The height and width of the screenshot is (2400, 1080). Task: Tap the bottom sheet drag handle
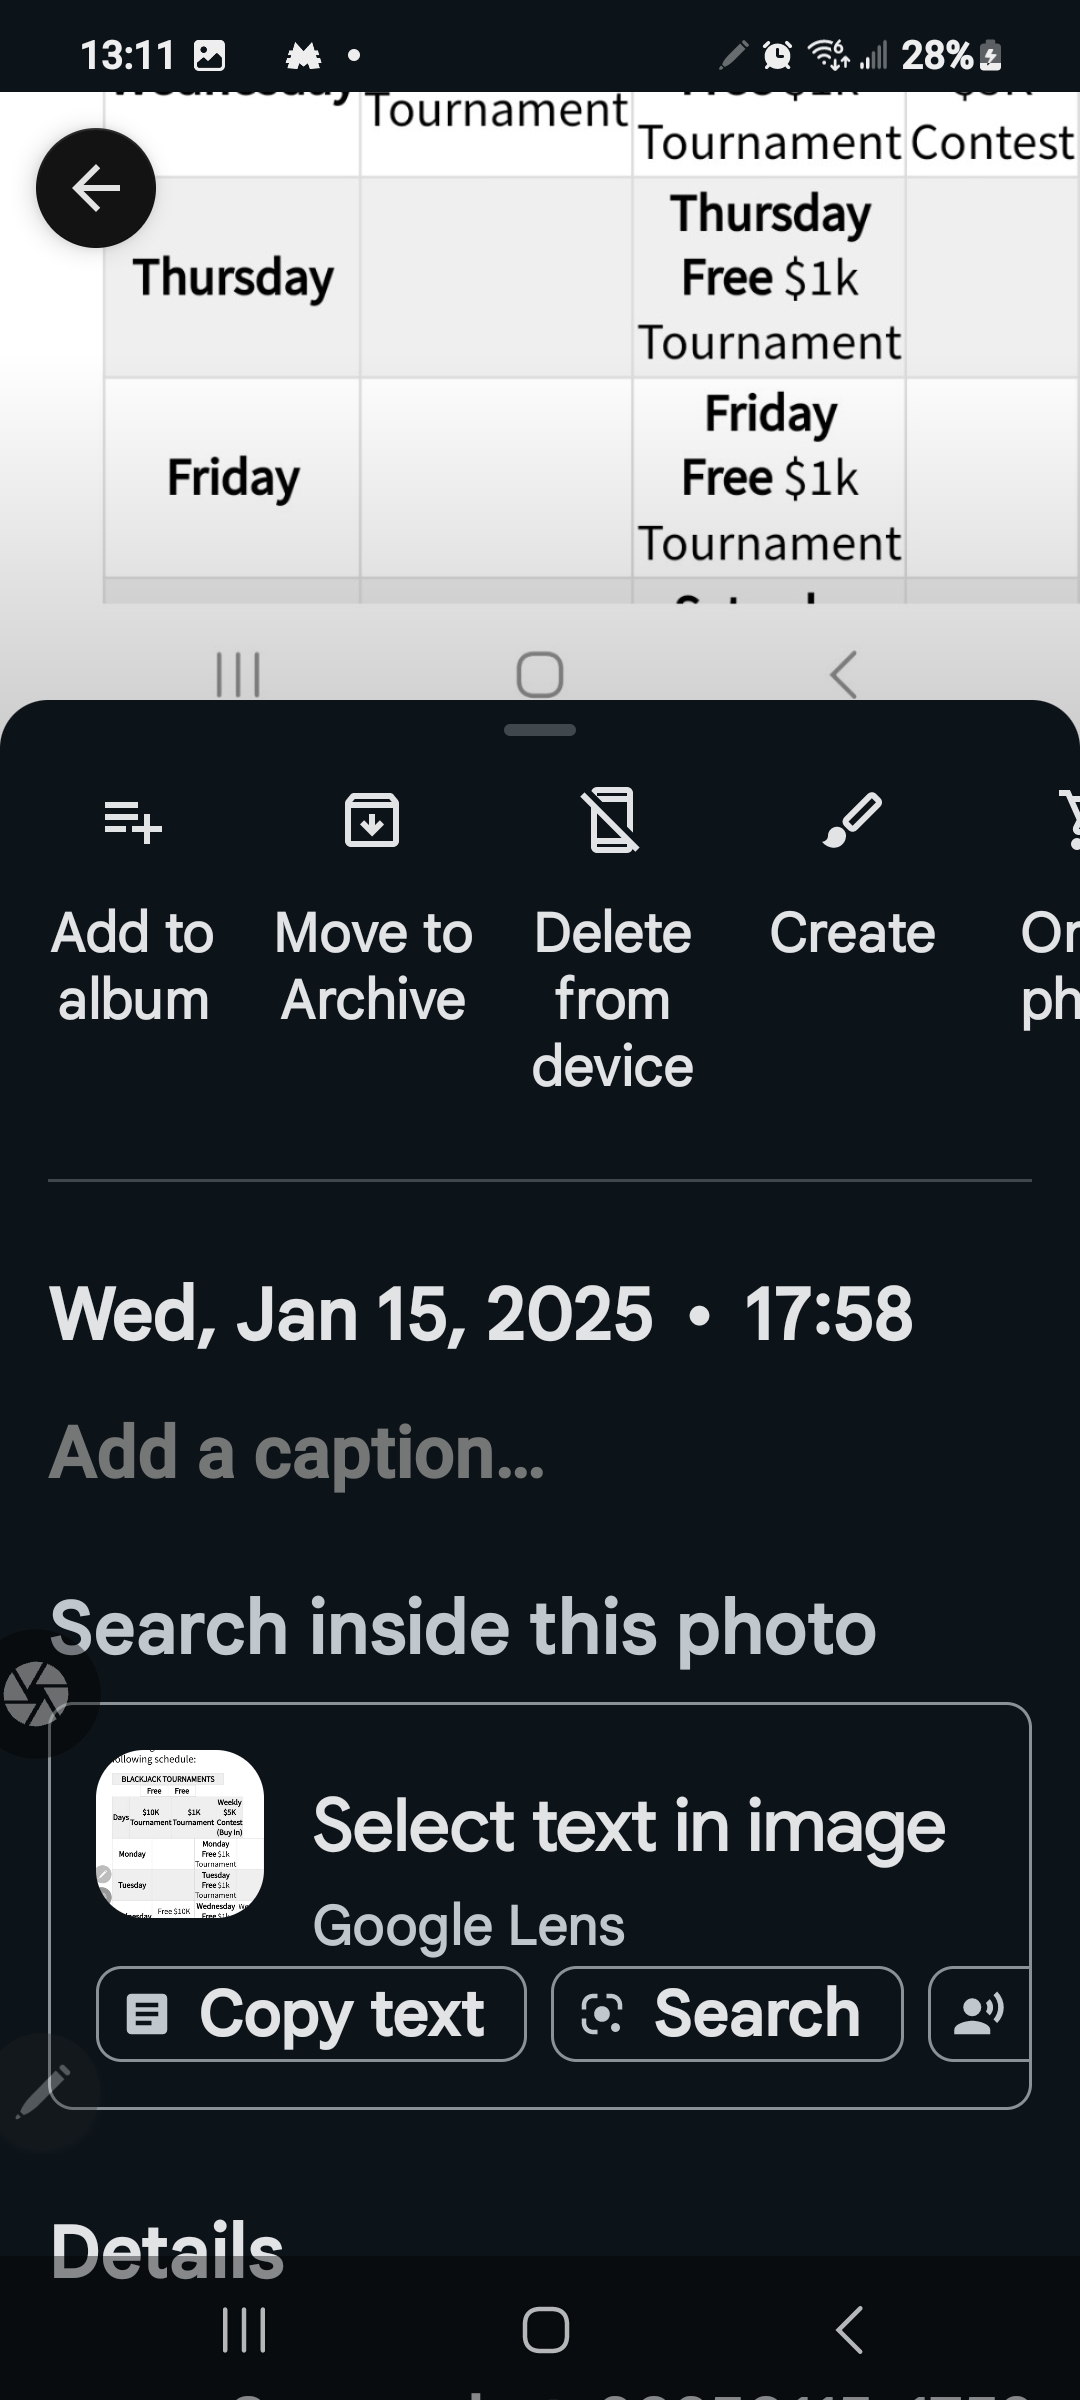click(540, 730)
